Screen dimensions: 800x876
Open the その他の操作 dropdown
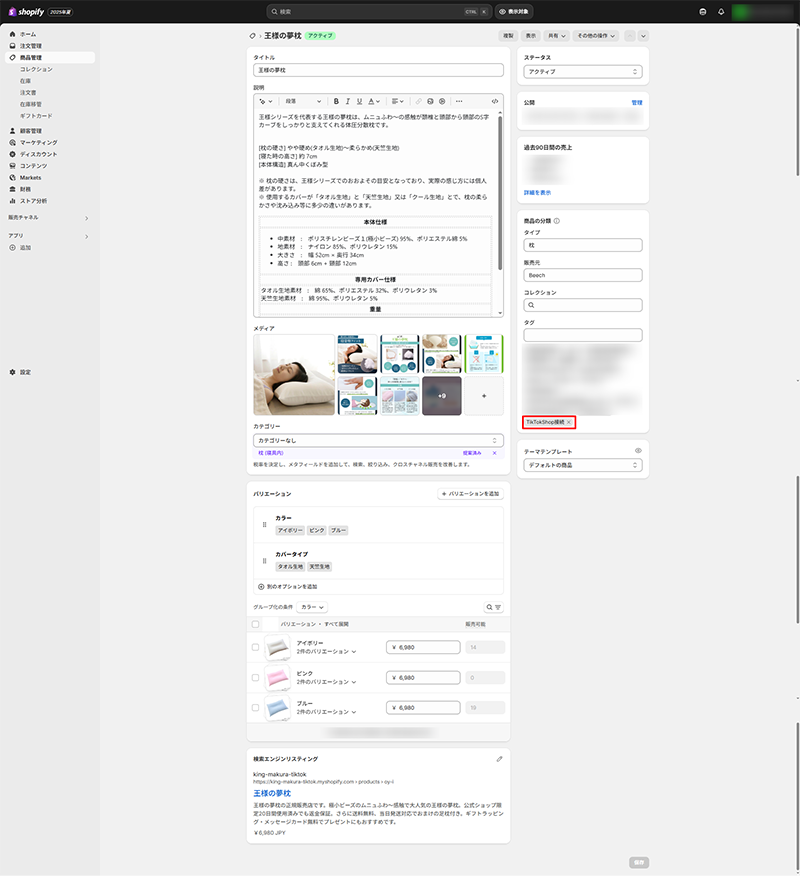tap(596, 36)
